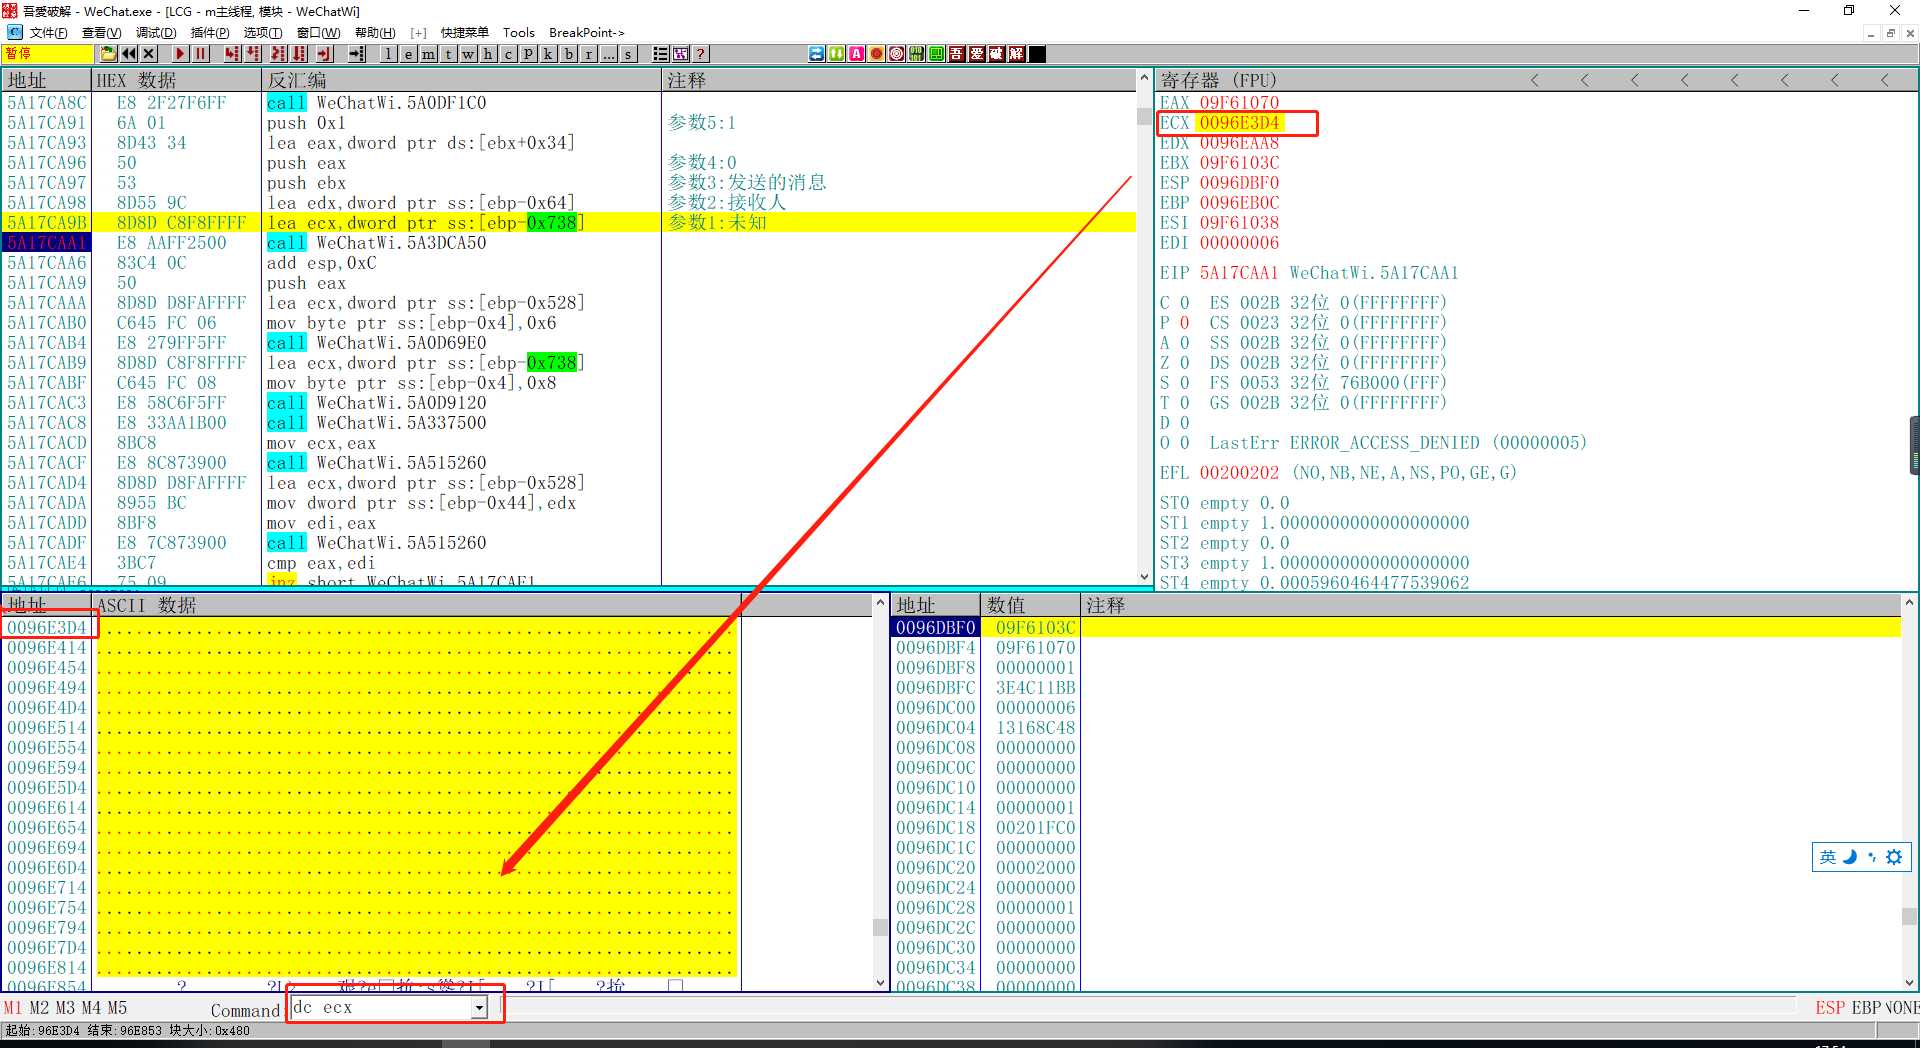Select the EIP register line 5A17CAA1
Screen dimensions: 1920x1048
(1309, 273)
